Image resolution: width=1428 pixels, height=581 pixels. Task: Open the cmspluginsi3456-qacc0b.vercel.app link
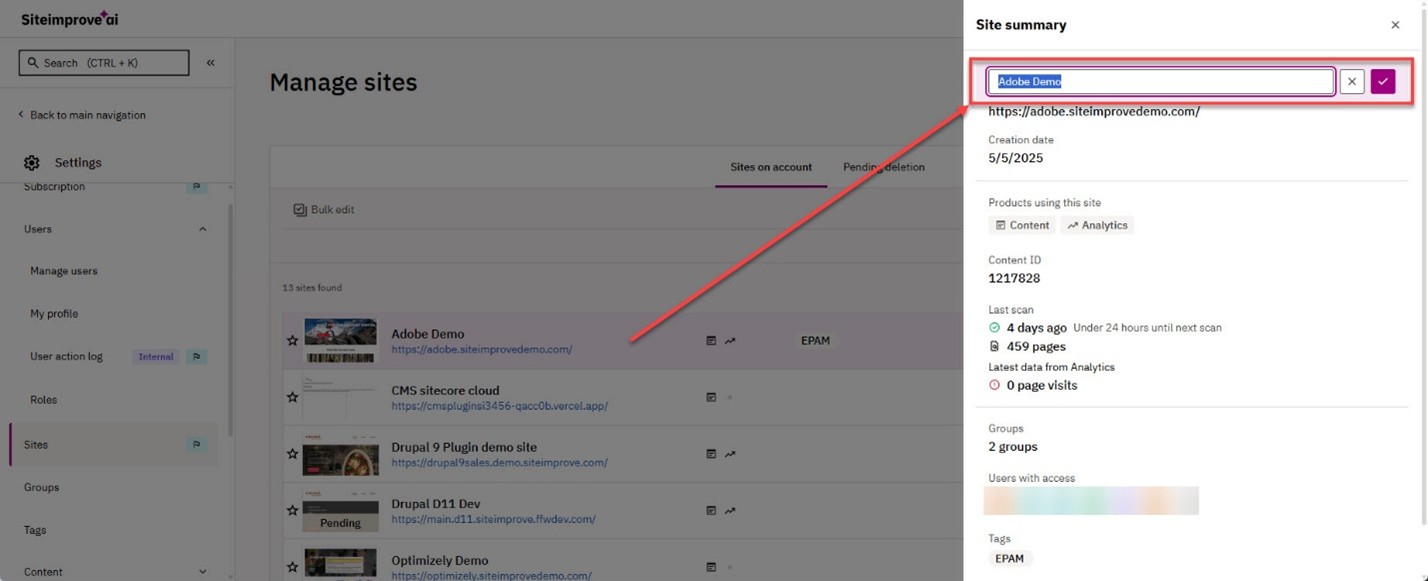click(499, 407)
